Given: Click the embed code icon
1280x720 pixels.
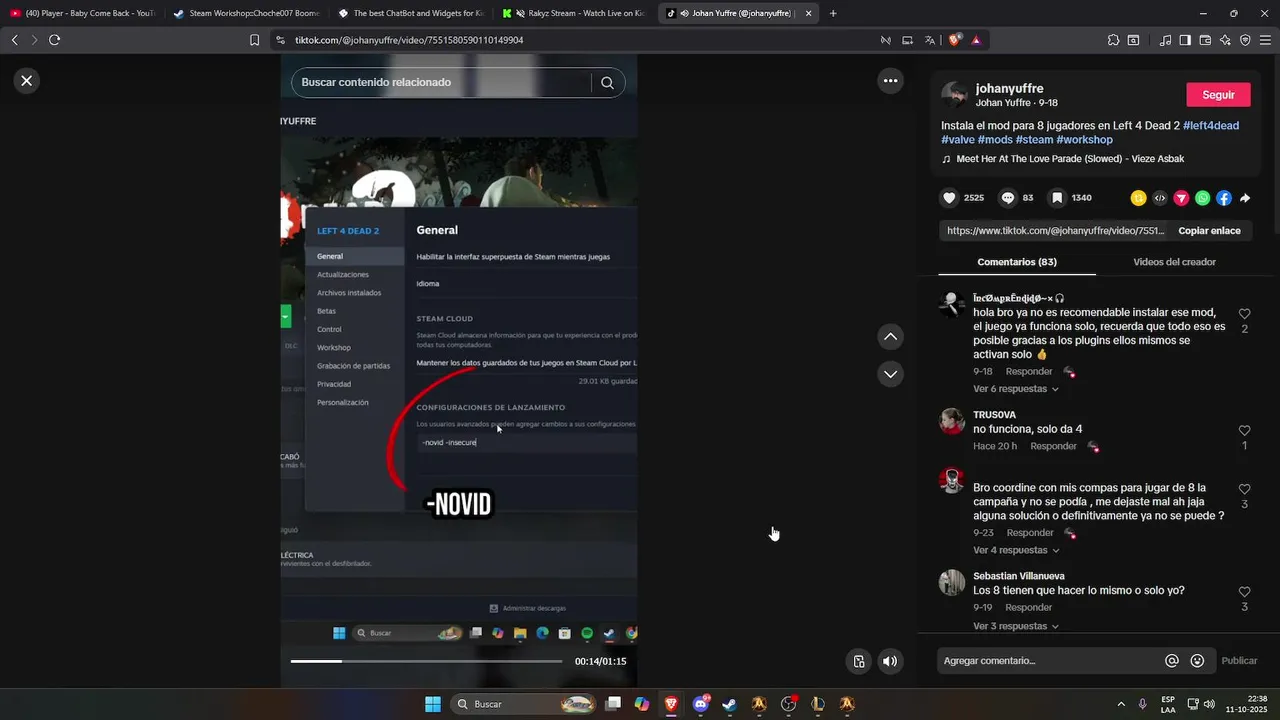Looking at the screenshot, I should 1160,198.
